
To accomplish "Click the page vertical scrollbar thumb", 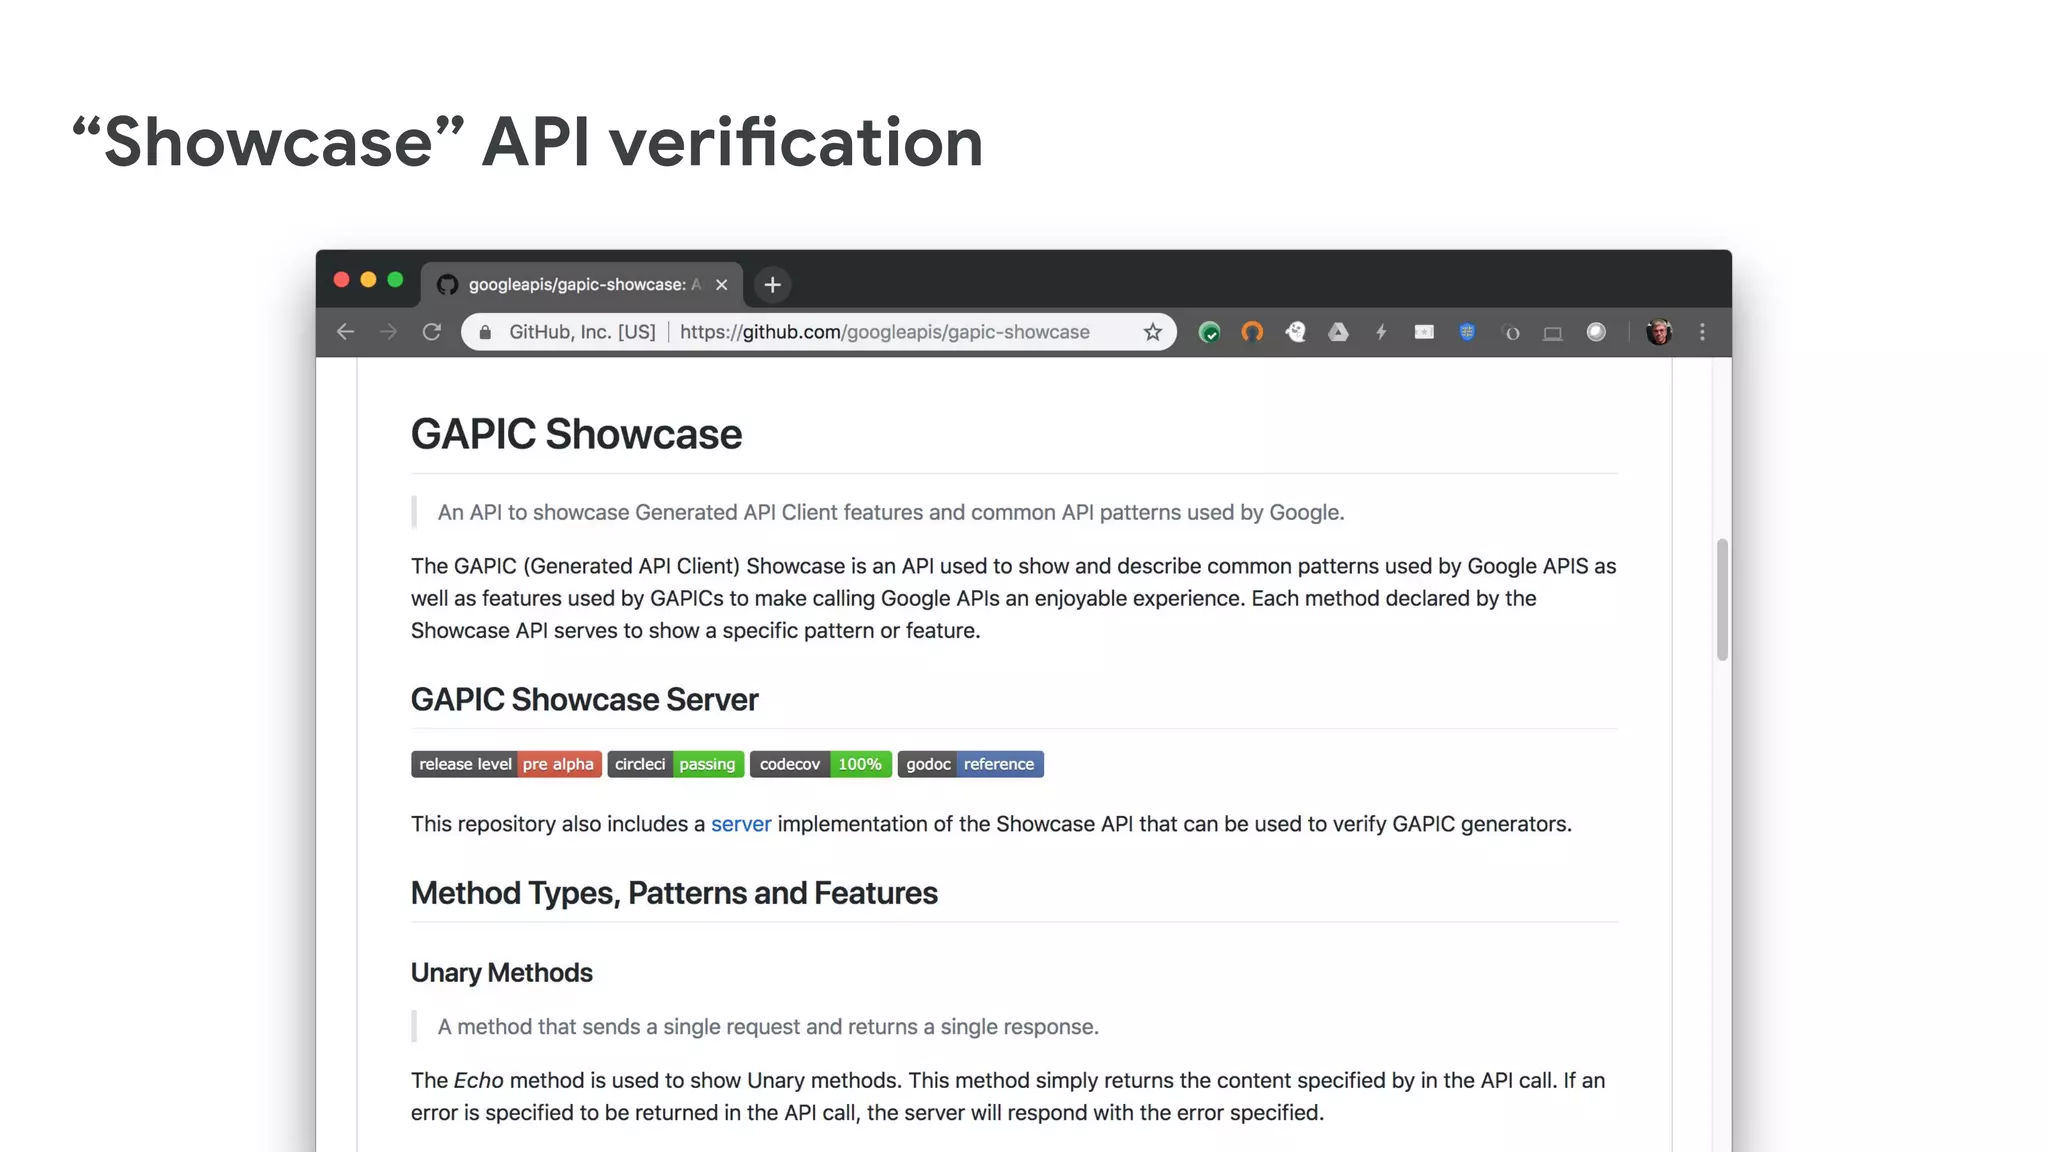I will tap(1722, 599).
